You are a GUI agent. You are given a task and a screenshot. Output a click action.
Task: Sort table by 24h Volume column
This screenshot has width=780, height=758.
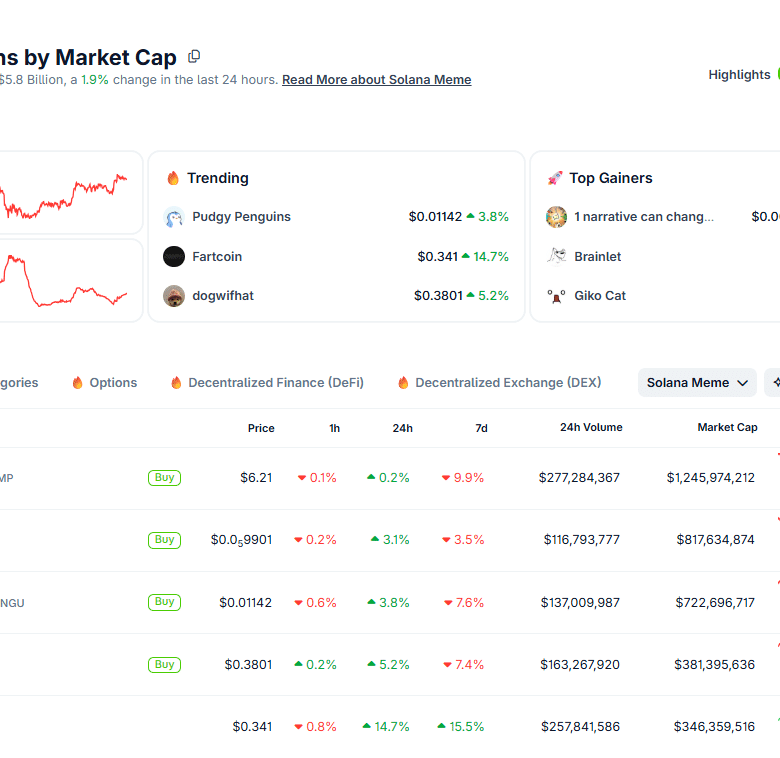coord(590,428)
